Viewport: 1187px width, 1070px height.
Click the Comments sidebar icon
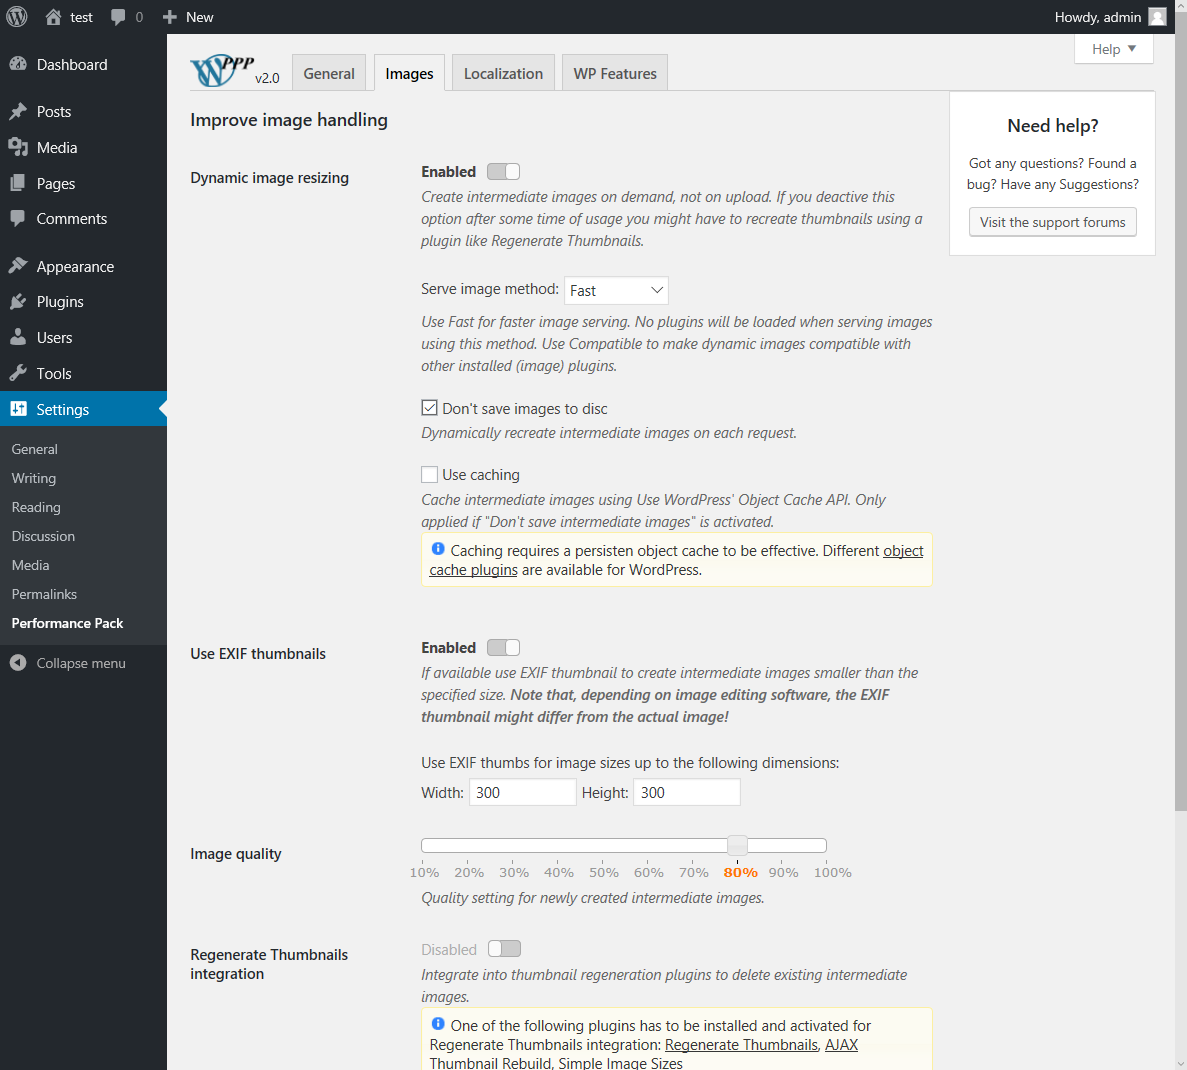[18, 218]
